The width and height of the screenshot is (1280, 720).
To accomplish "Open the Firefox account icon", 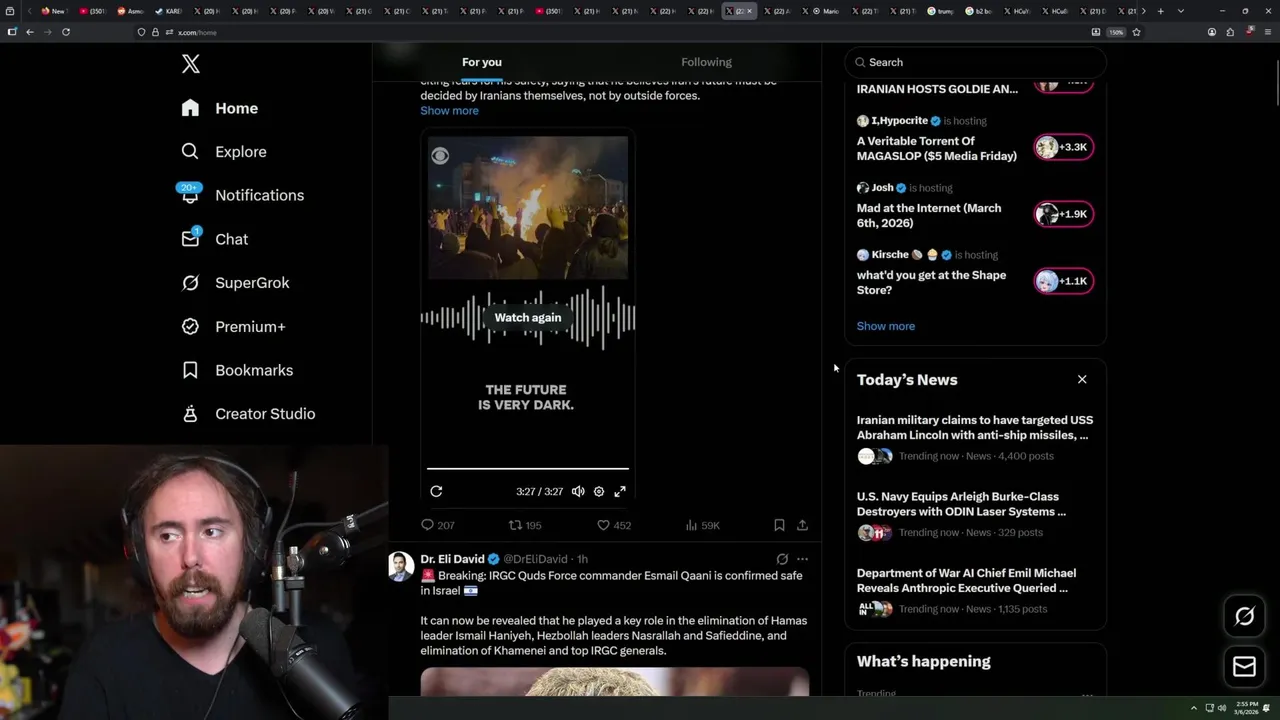I will coord(1212,32).
